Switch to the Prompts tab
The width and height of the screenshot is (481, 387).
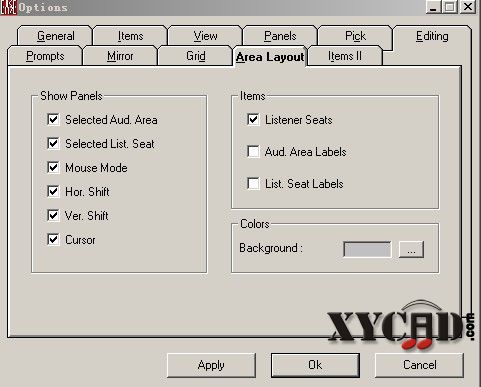click(45, 56)
